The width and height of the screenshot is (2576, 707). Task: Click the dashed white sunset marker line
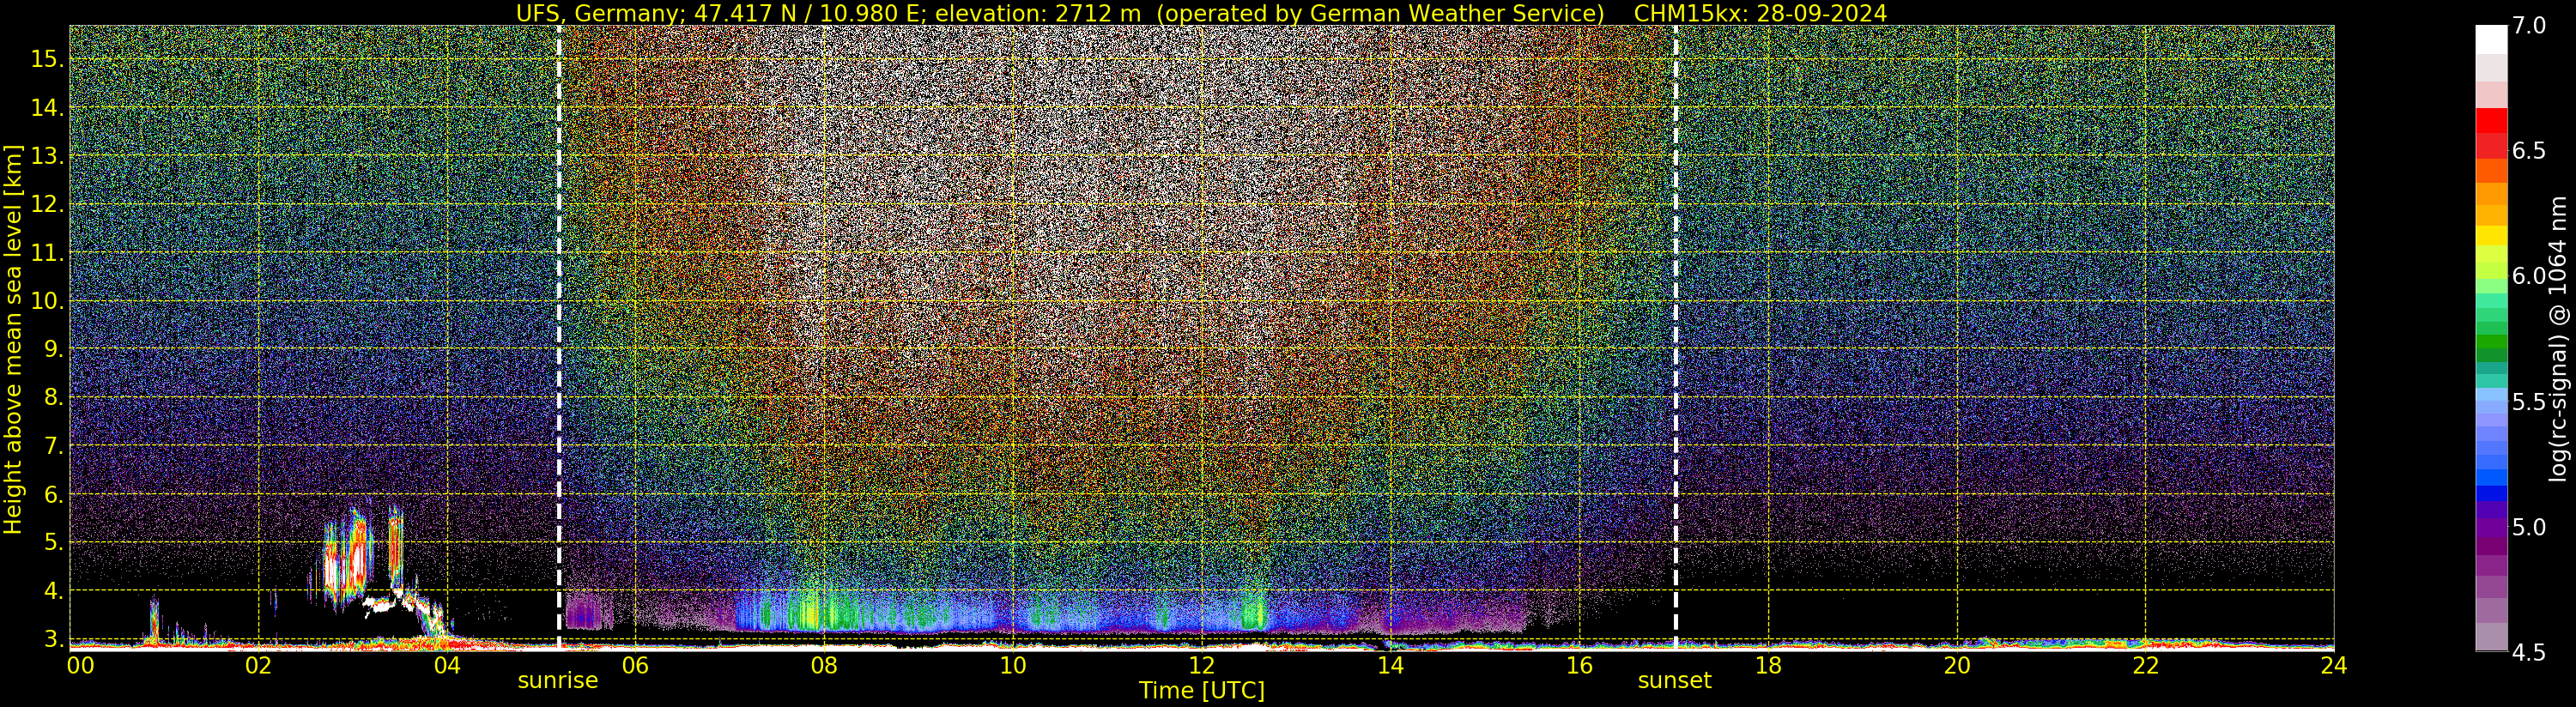[x=1676, y=337]
